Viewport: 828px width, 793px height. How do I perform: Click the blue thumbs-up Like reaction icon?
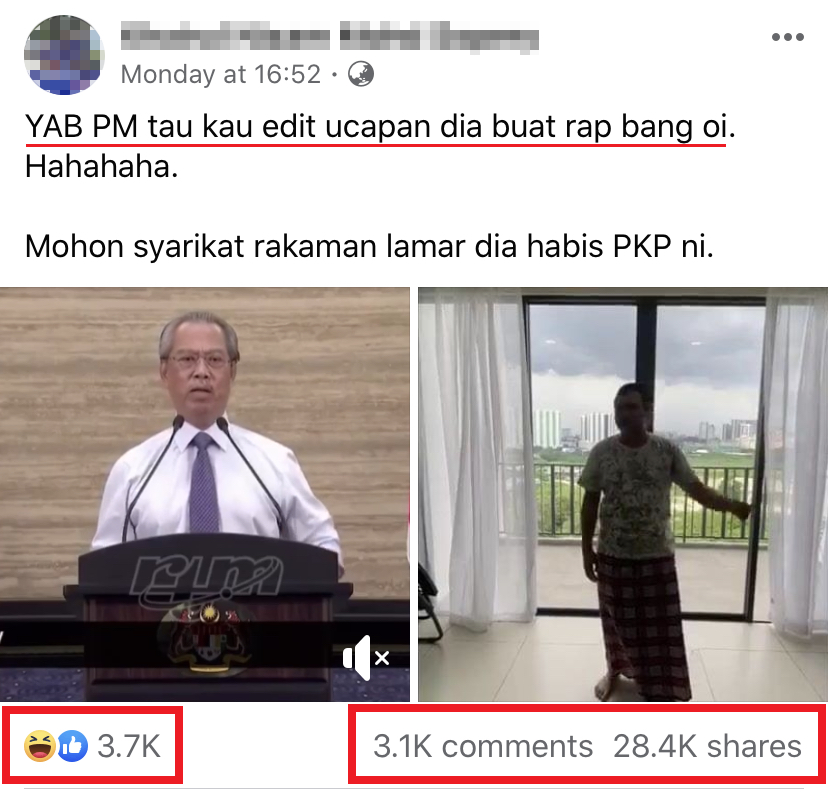[72, 746]
